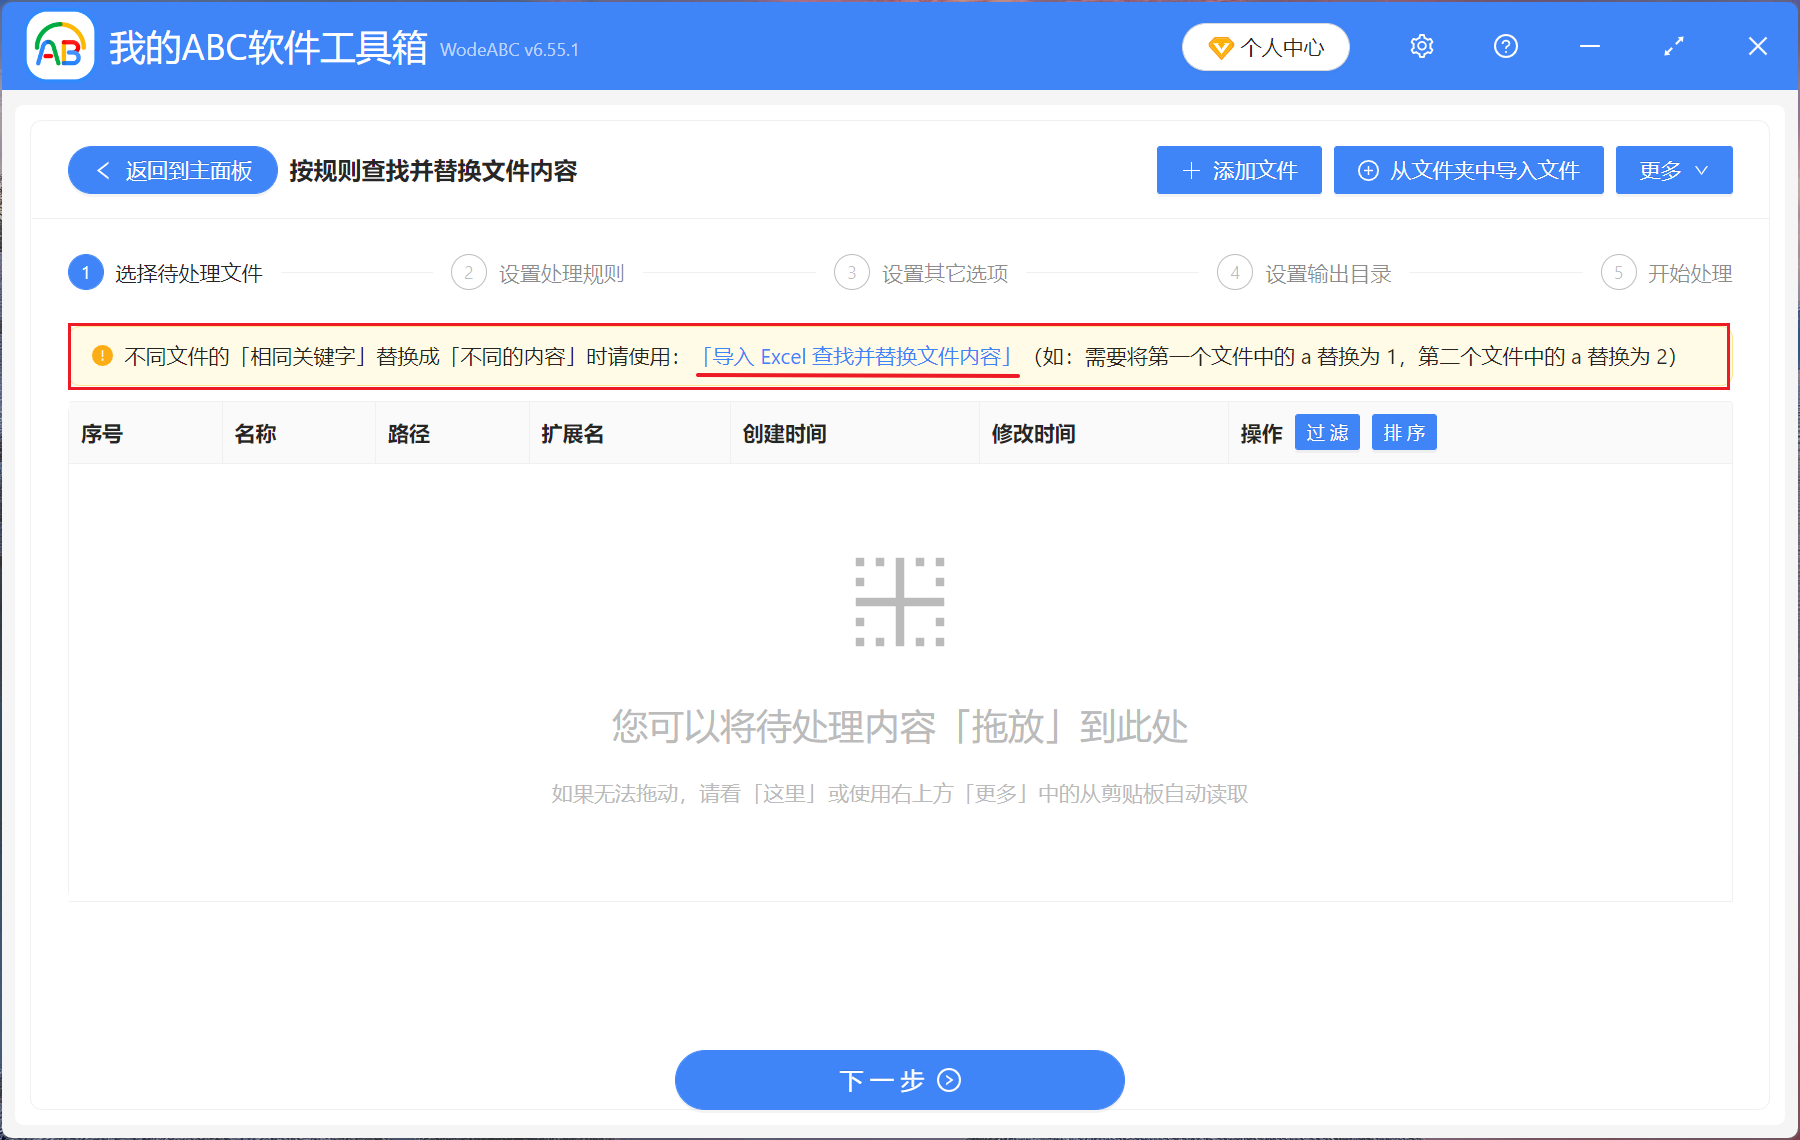Click the plus icon on 添加文件
The image size is (1800, 1140).
1191,170
